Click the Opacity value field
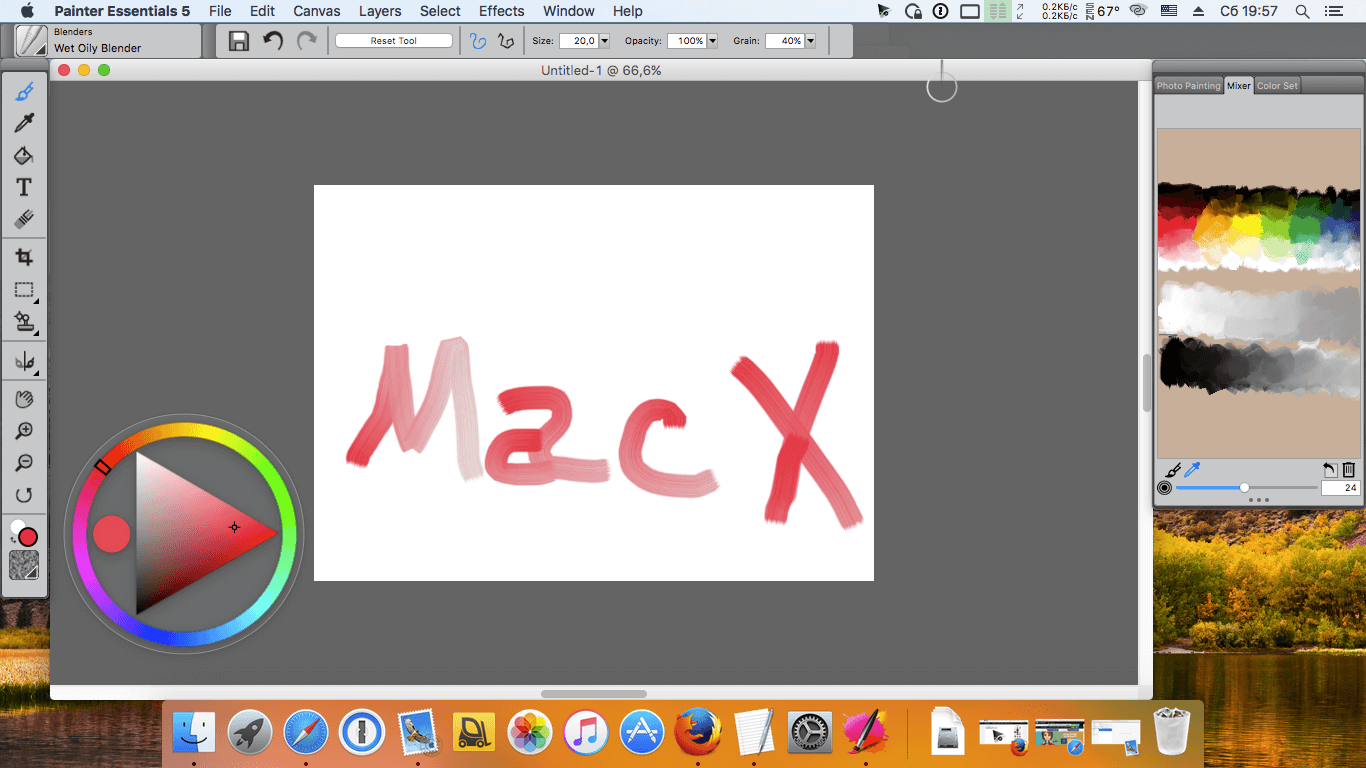The height and width of the screenshot is (768, 1366). pyautogui.click(x=686, y=41)
